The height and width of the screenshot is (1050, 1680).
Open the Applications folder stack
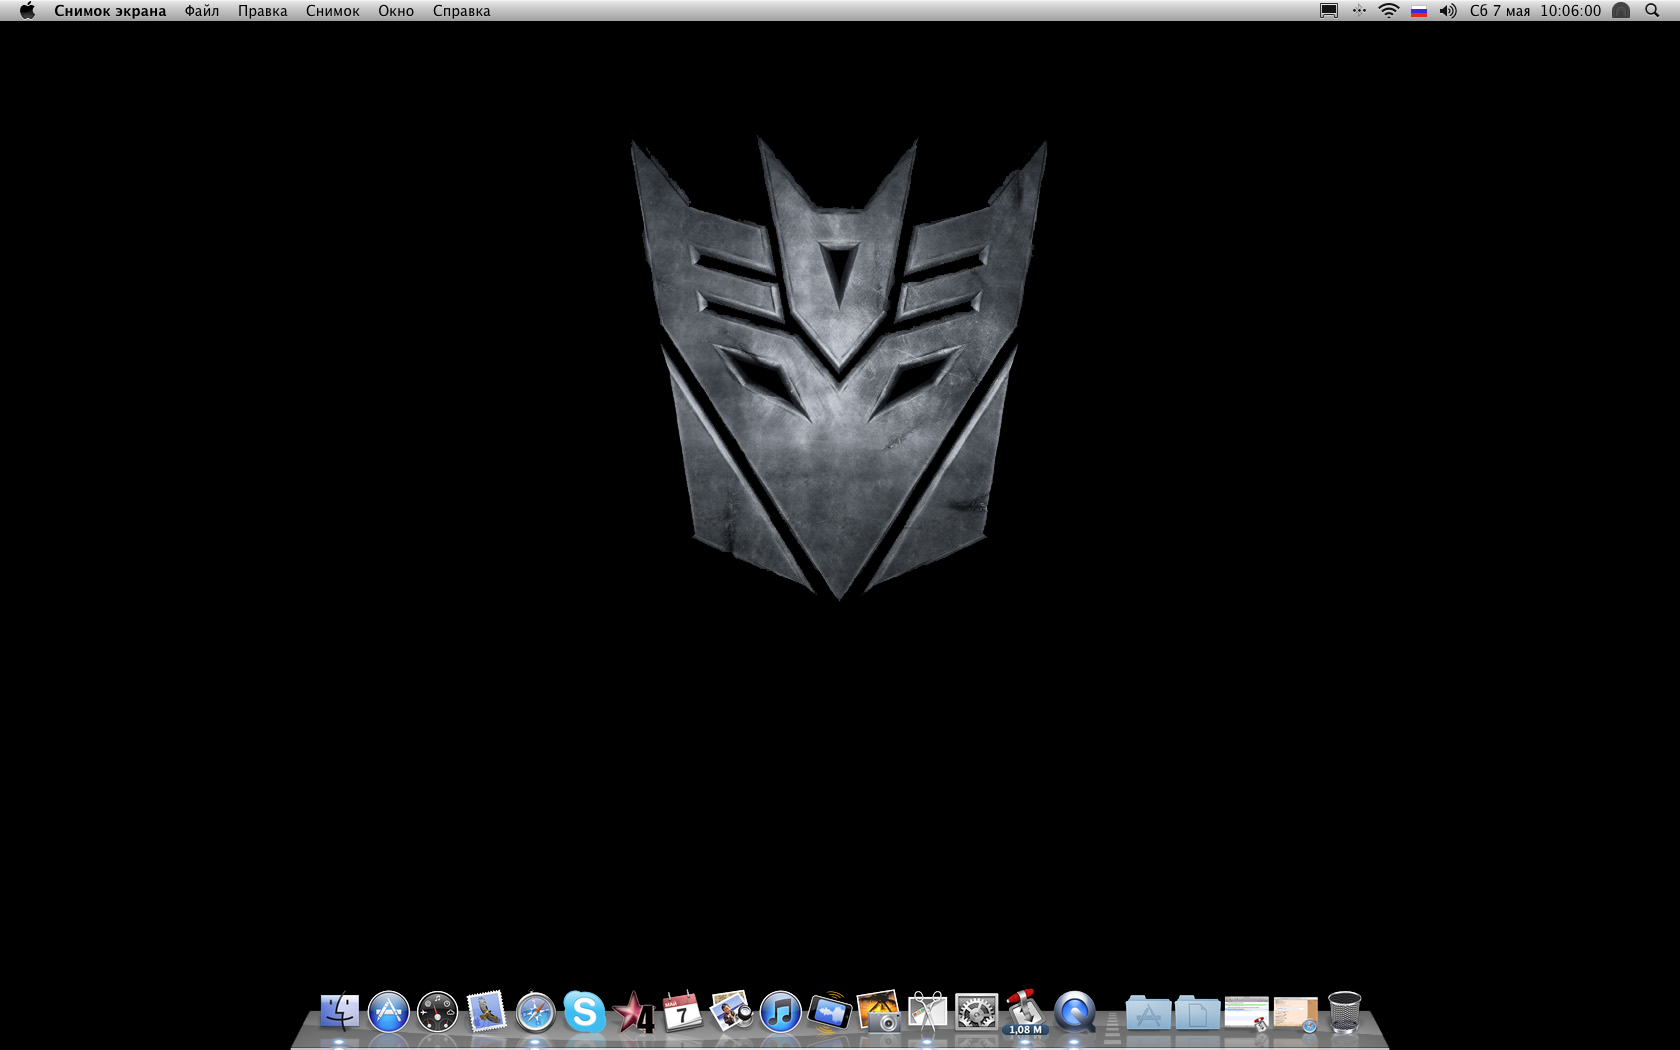pos(1148,1013)
